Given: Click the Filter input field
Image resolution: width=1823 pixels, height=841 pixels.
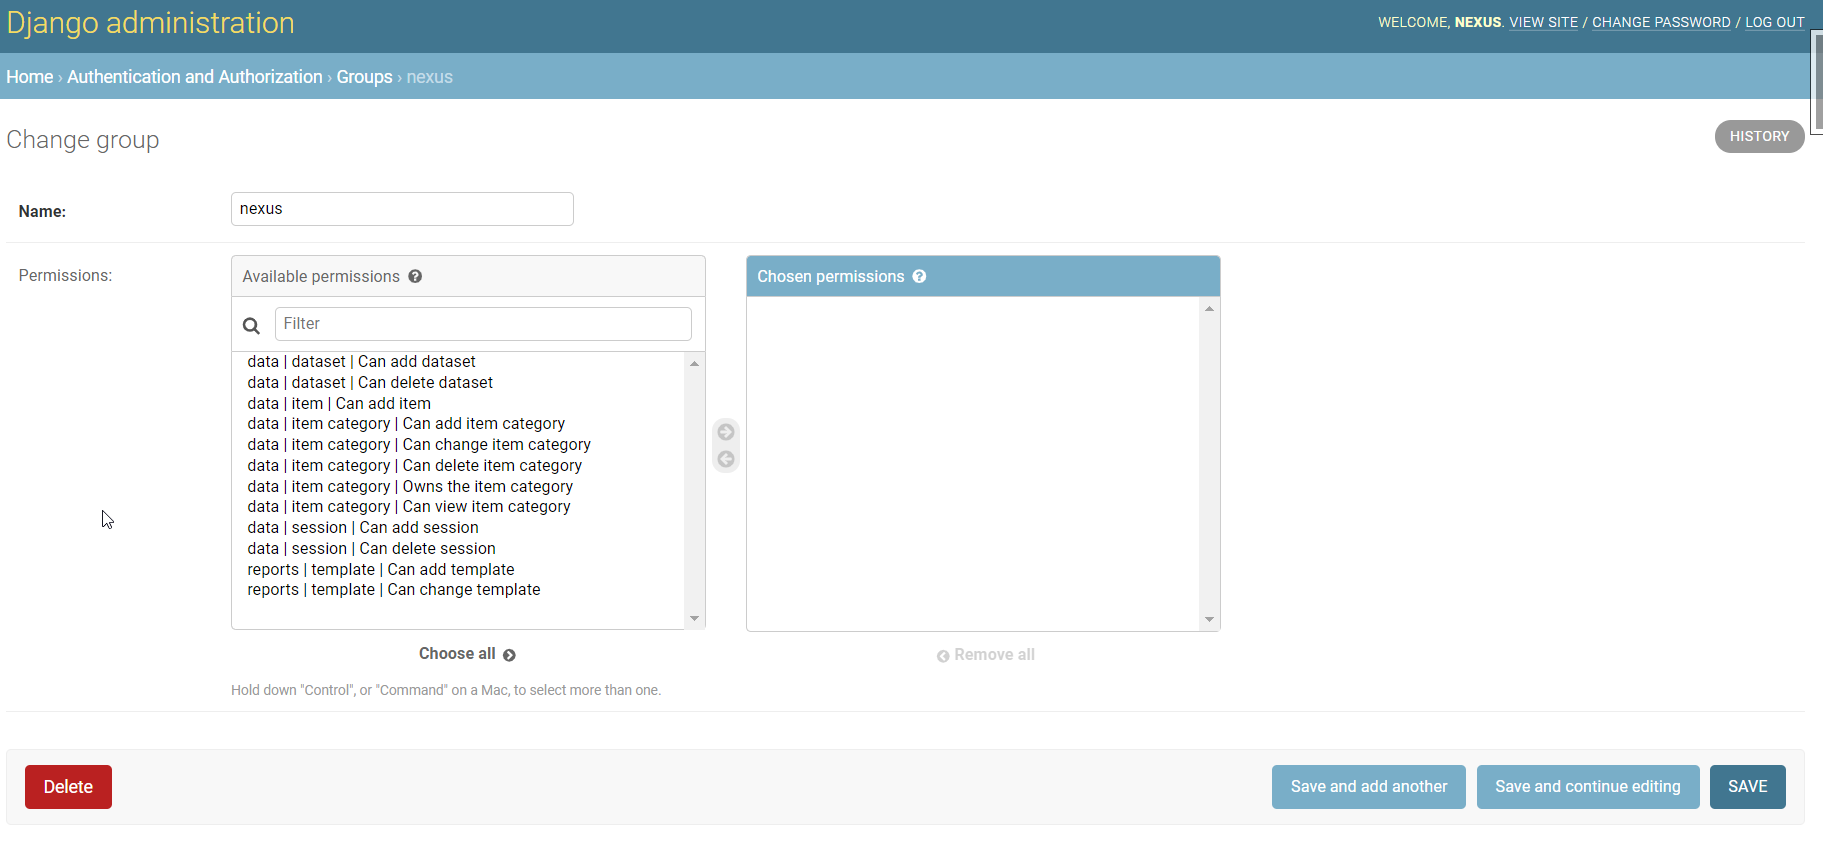Looking at the screenshot, I should 483,324.
